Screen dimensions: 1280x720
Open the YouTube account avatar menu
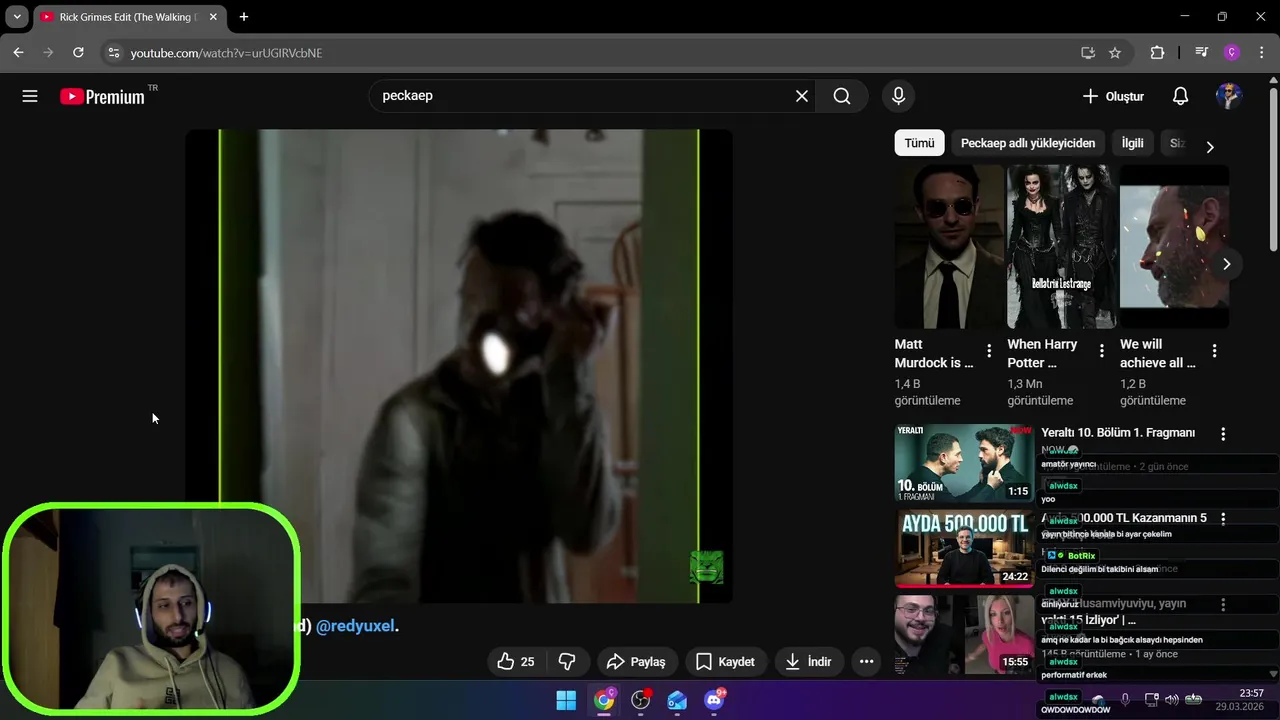(1229, 96)
